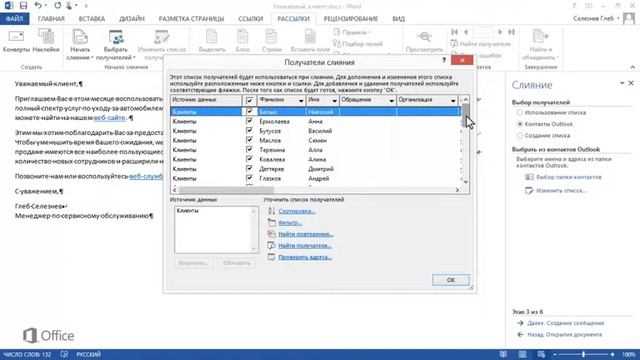This screenshot has height=360, width=640.
Task: Click the proofing icon in status bar
Action: (64, 354)
